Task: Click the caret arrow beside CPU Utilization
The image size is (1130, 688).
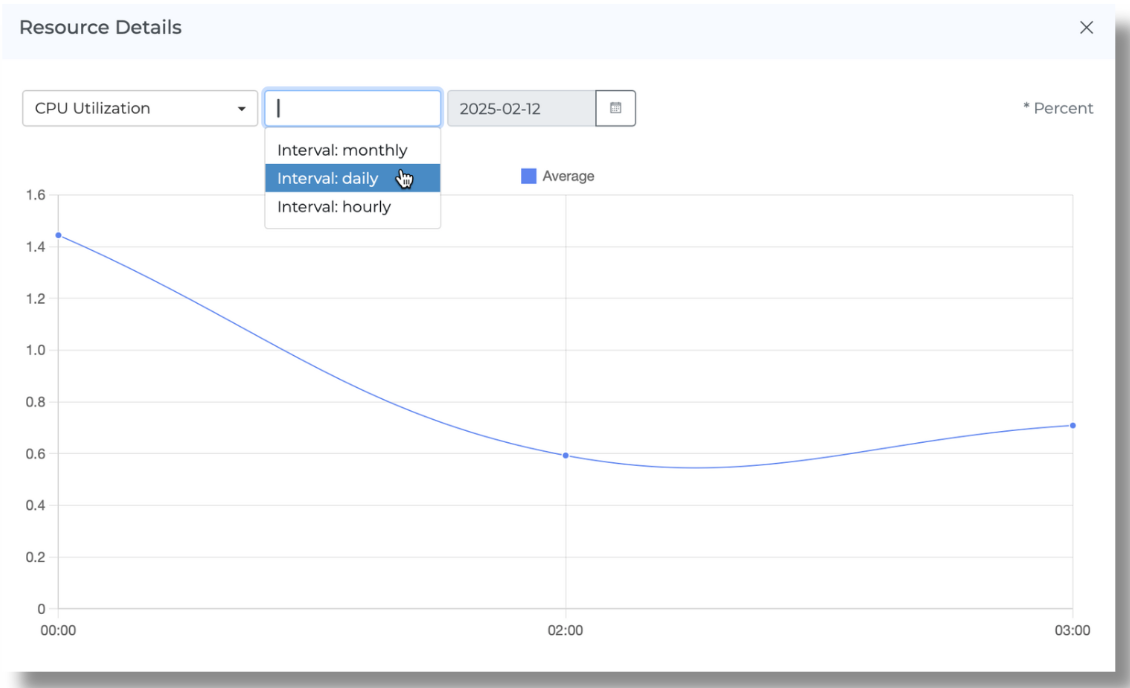Action: [x=241, y=108]
